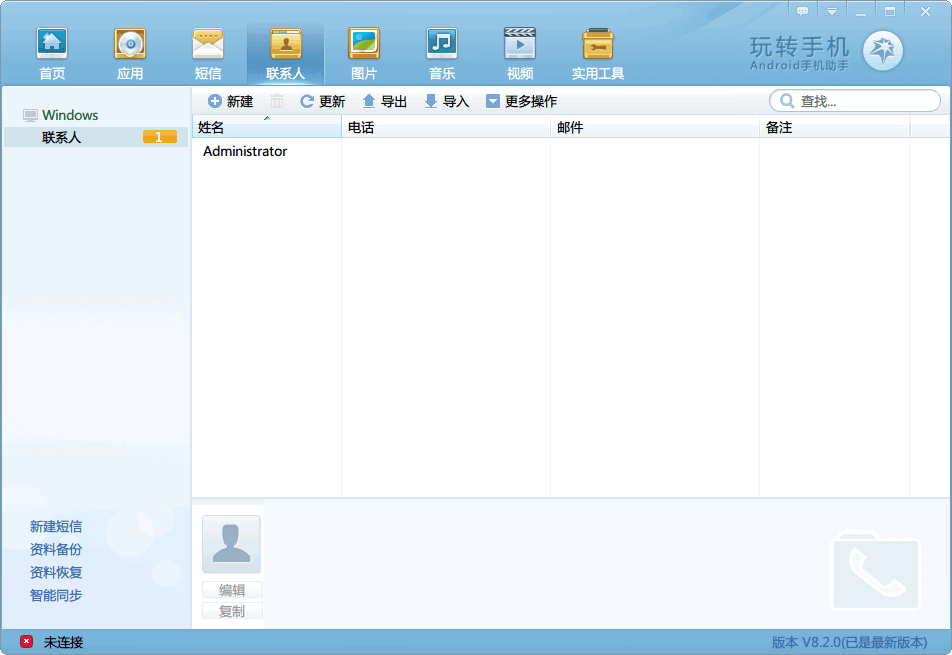This screenshot has width=952, height=655.
Task: Select the Windows tree node
Action: [70, 115]
